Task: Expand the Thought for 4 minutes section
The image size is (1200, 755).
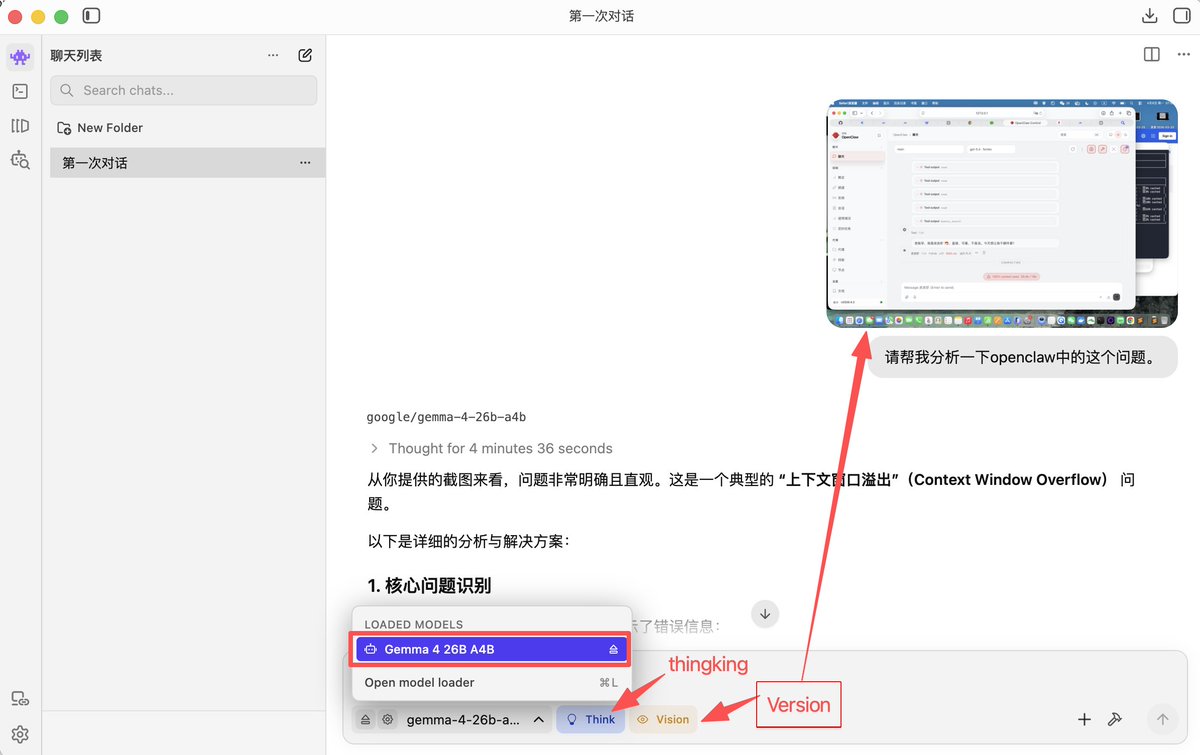Action: [490, 448]
